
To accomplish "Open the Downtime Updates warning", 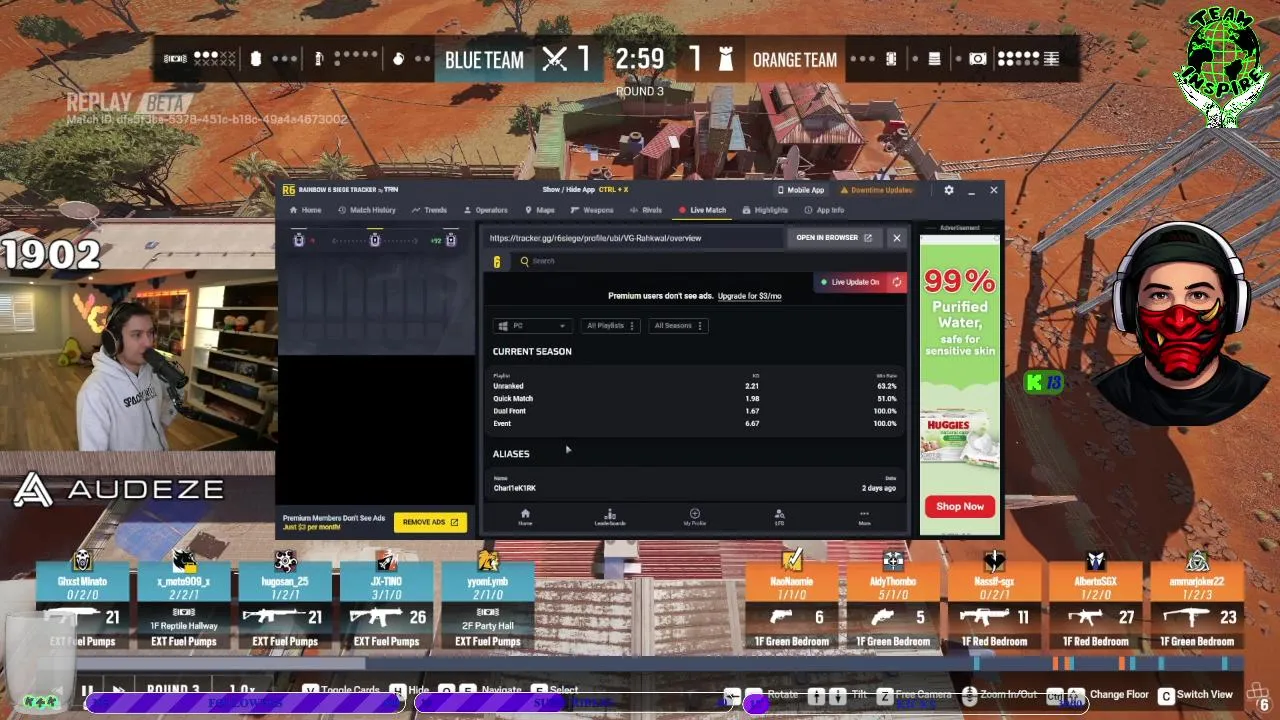I will (876, 190).
